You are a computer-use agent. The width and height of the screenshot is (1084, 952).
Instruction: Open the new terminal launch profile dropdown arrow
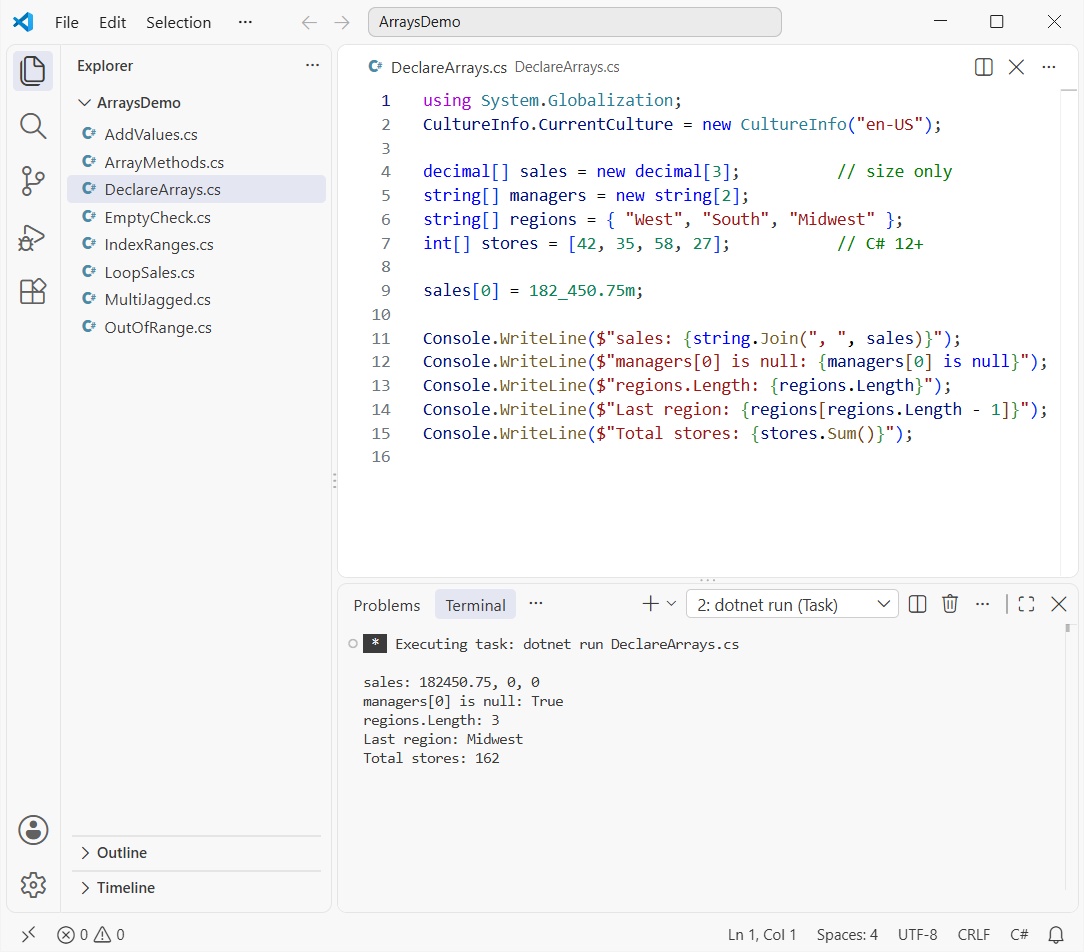click(671, 604)
